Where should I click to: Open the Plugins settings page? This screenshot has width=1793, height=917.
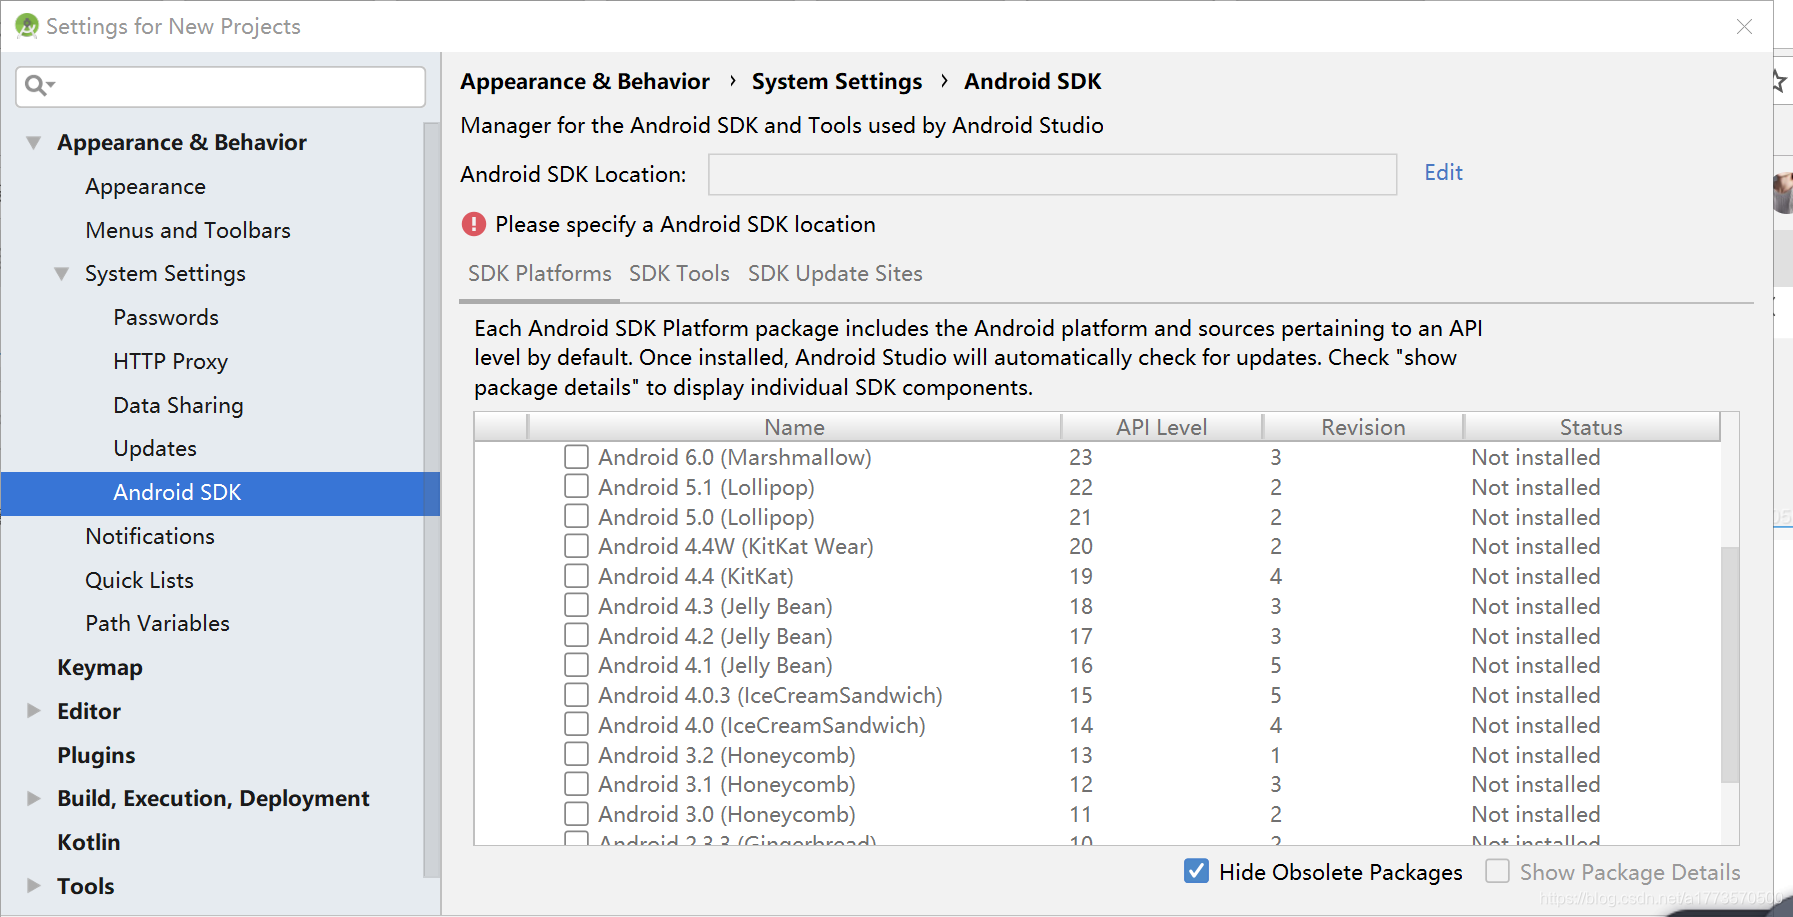point(96,755)
